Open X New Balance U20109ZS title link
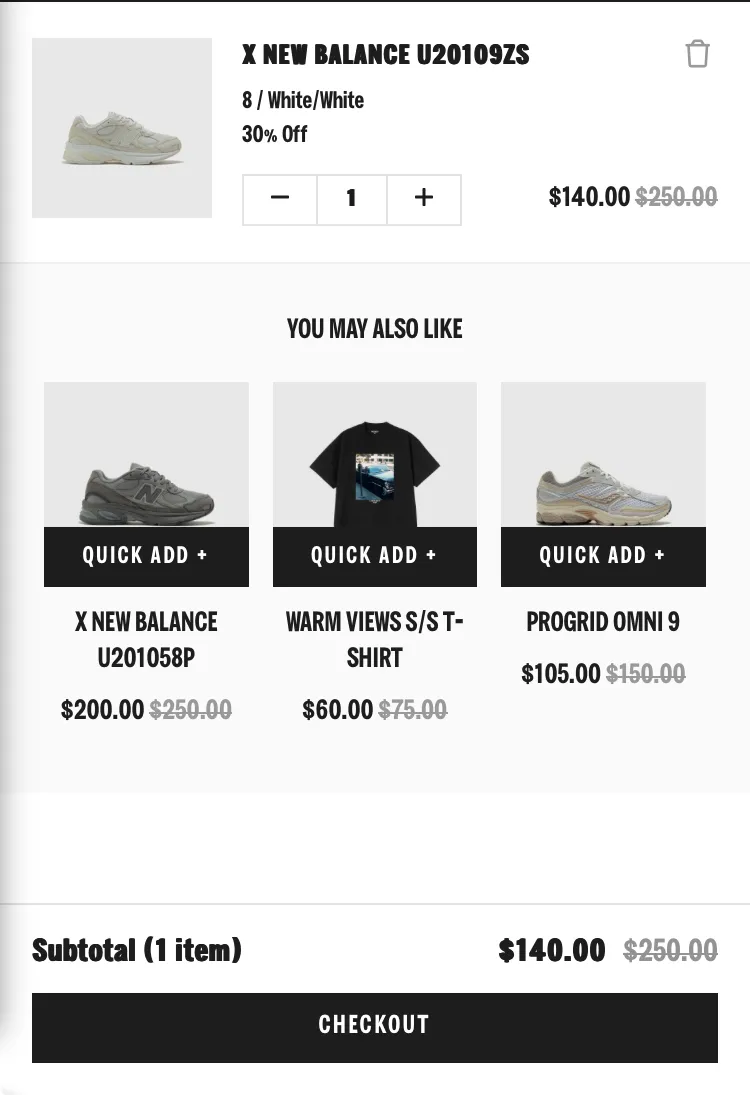The image size is (750, 1095). click(385, 54)
